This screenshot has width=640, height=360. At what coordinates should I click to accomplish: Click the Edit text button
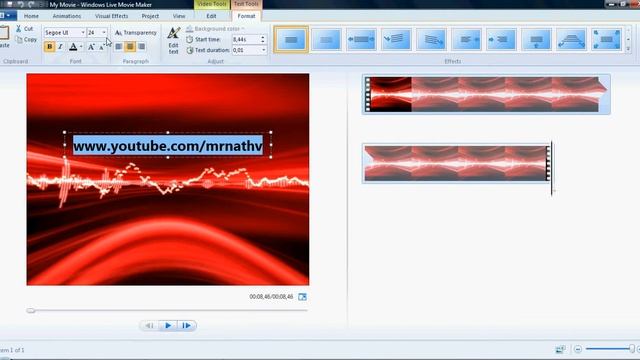(173, 40)
